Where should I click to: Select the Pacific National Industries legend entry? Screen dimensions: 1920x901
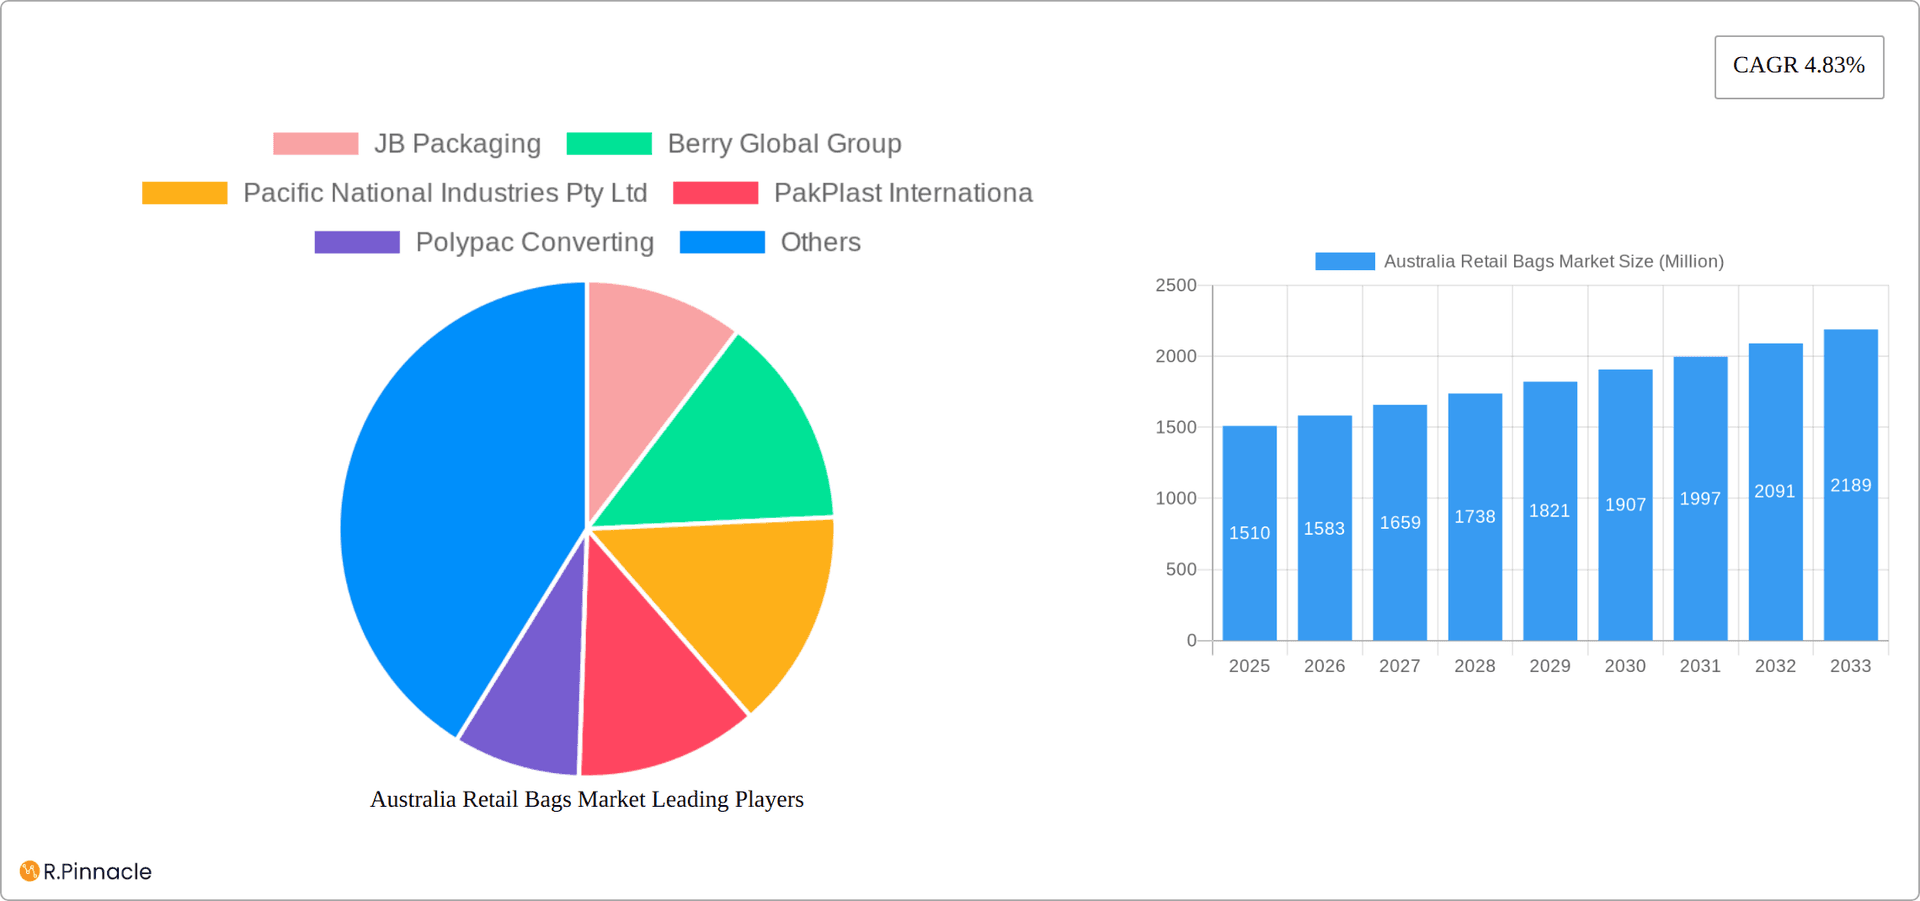pos(445,192)
